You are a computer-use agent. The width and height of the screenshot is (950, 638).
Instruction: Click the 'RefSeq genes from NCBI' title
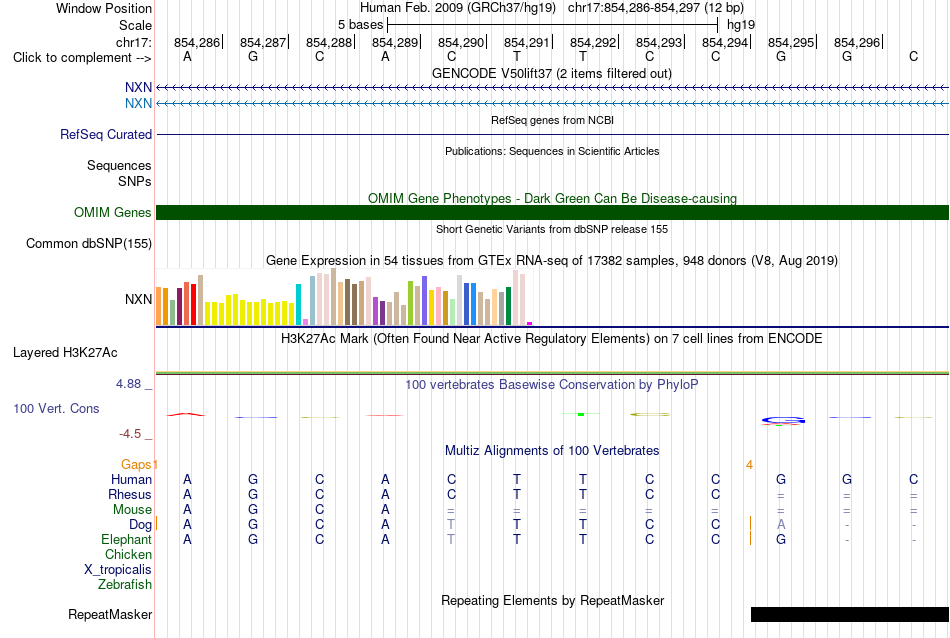(x=553, y=120)
